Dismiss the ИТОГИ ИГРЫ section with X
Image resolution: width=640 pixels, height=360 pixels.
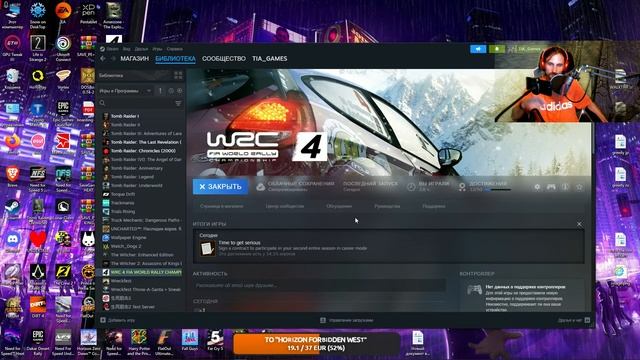(x=579, y=224)
